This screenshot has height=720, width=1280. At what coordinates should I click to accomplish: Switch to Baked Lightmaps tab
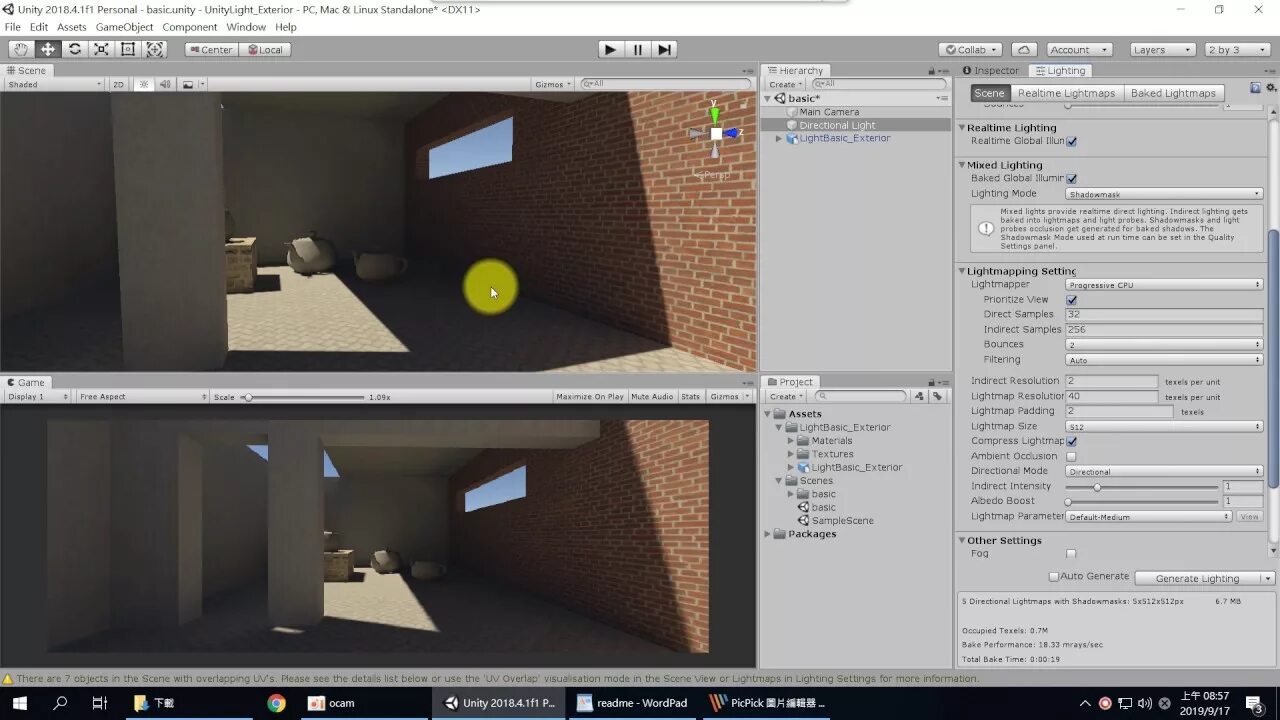(1173, 93)
